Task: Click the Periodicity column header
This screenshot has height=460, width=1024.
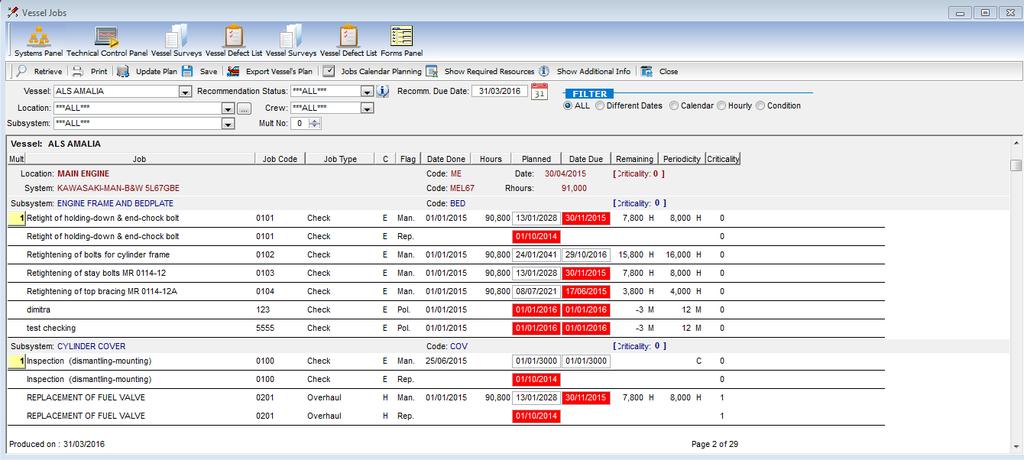Action: coord(682,159)
